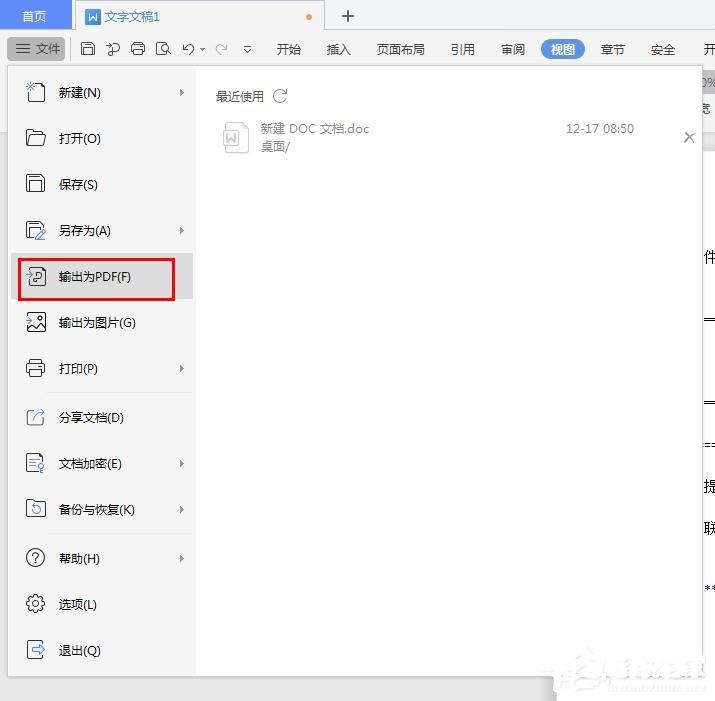The height and width of the screenshot is (701, 715).
Task: Open the 章节 ribbon tab
Action: tap(612, 49)
